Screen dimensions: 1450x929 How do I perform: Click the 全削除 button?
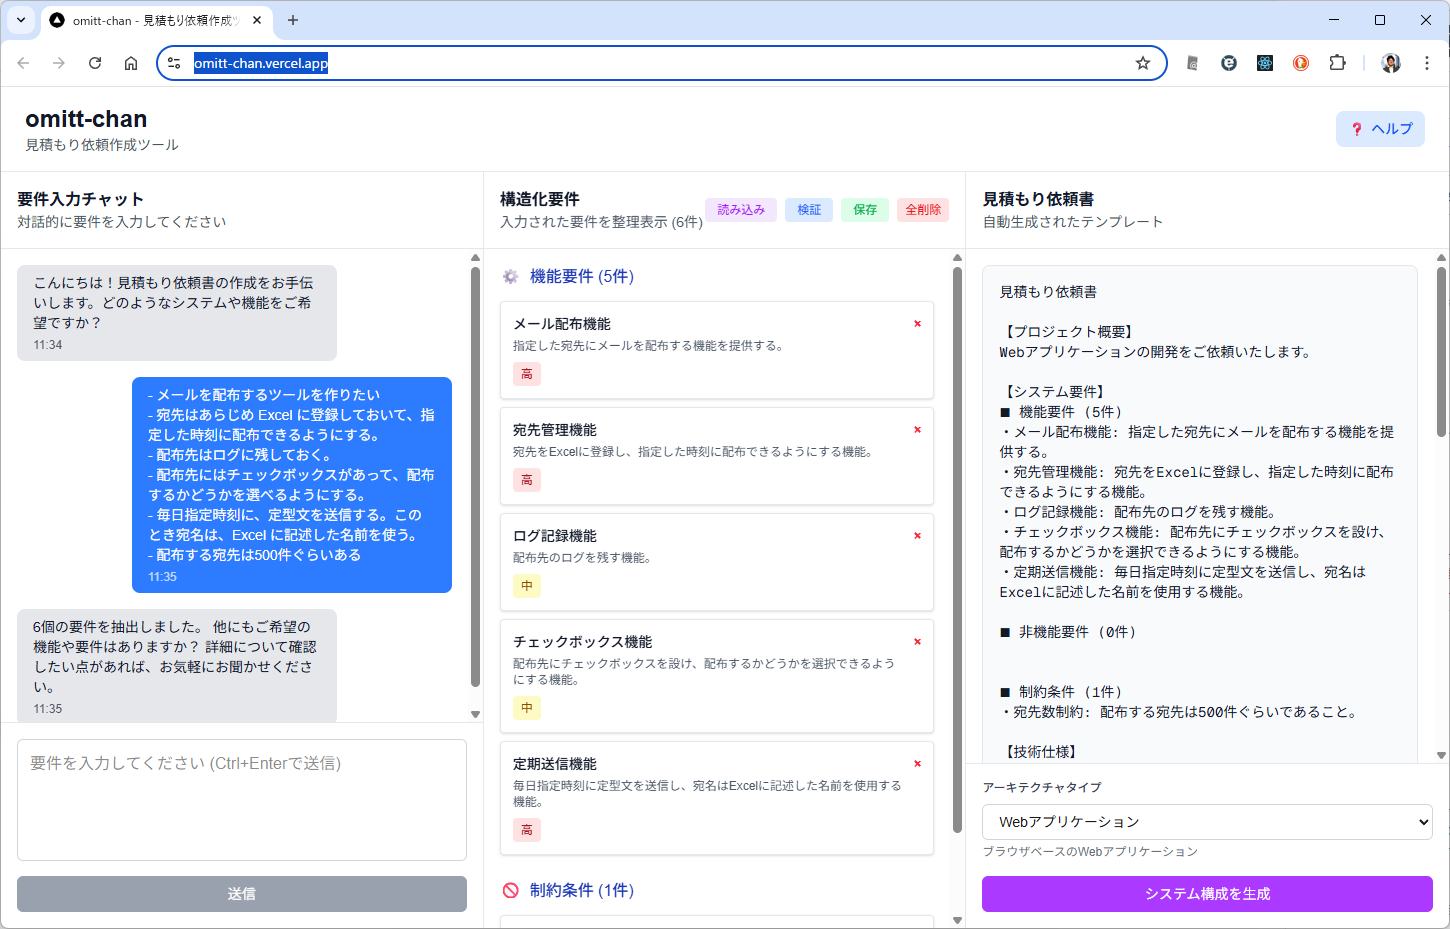(x=923, y=210)
